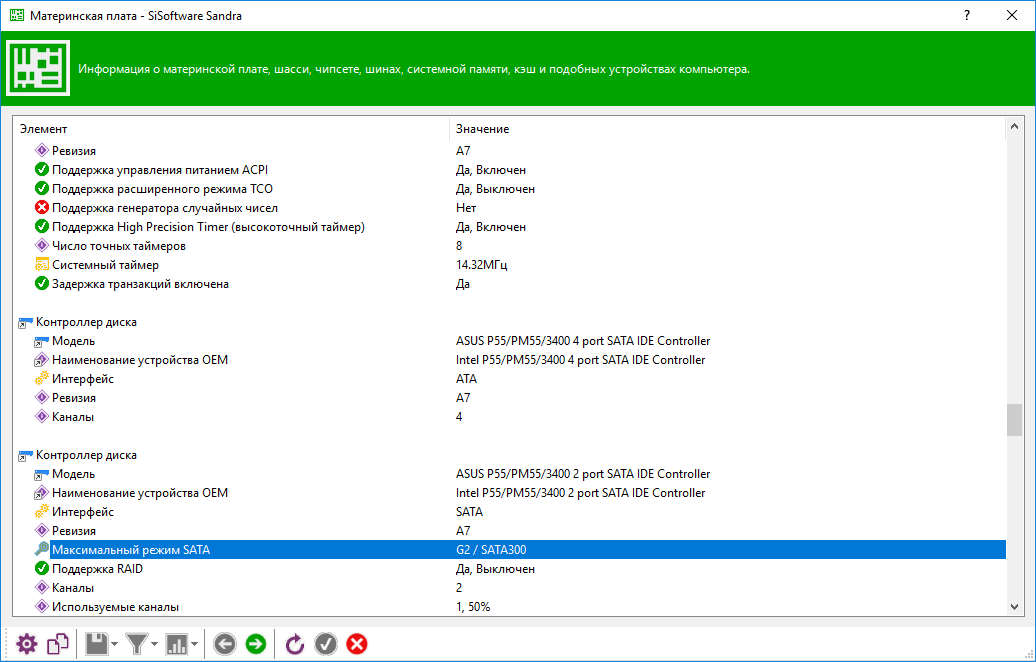
Task: Click the Да, Выключен value of the RAID row
Action: [496, 569]
